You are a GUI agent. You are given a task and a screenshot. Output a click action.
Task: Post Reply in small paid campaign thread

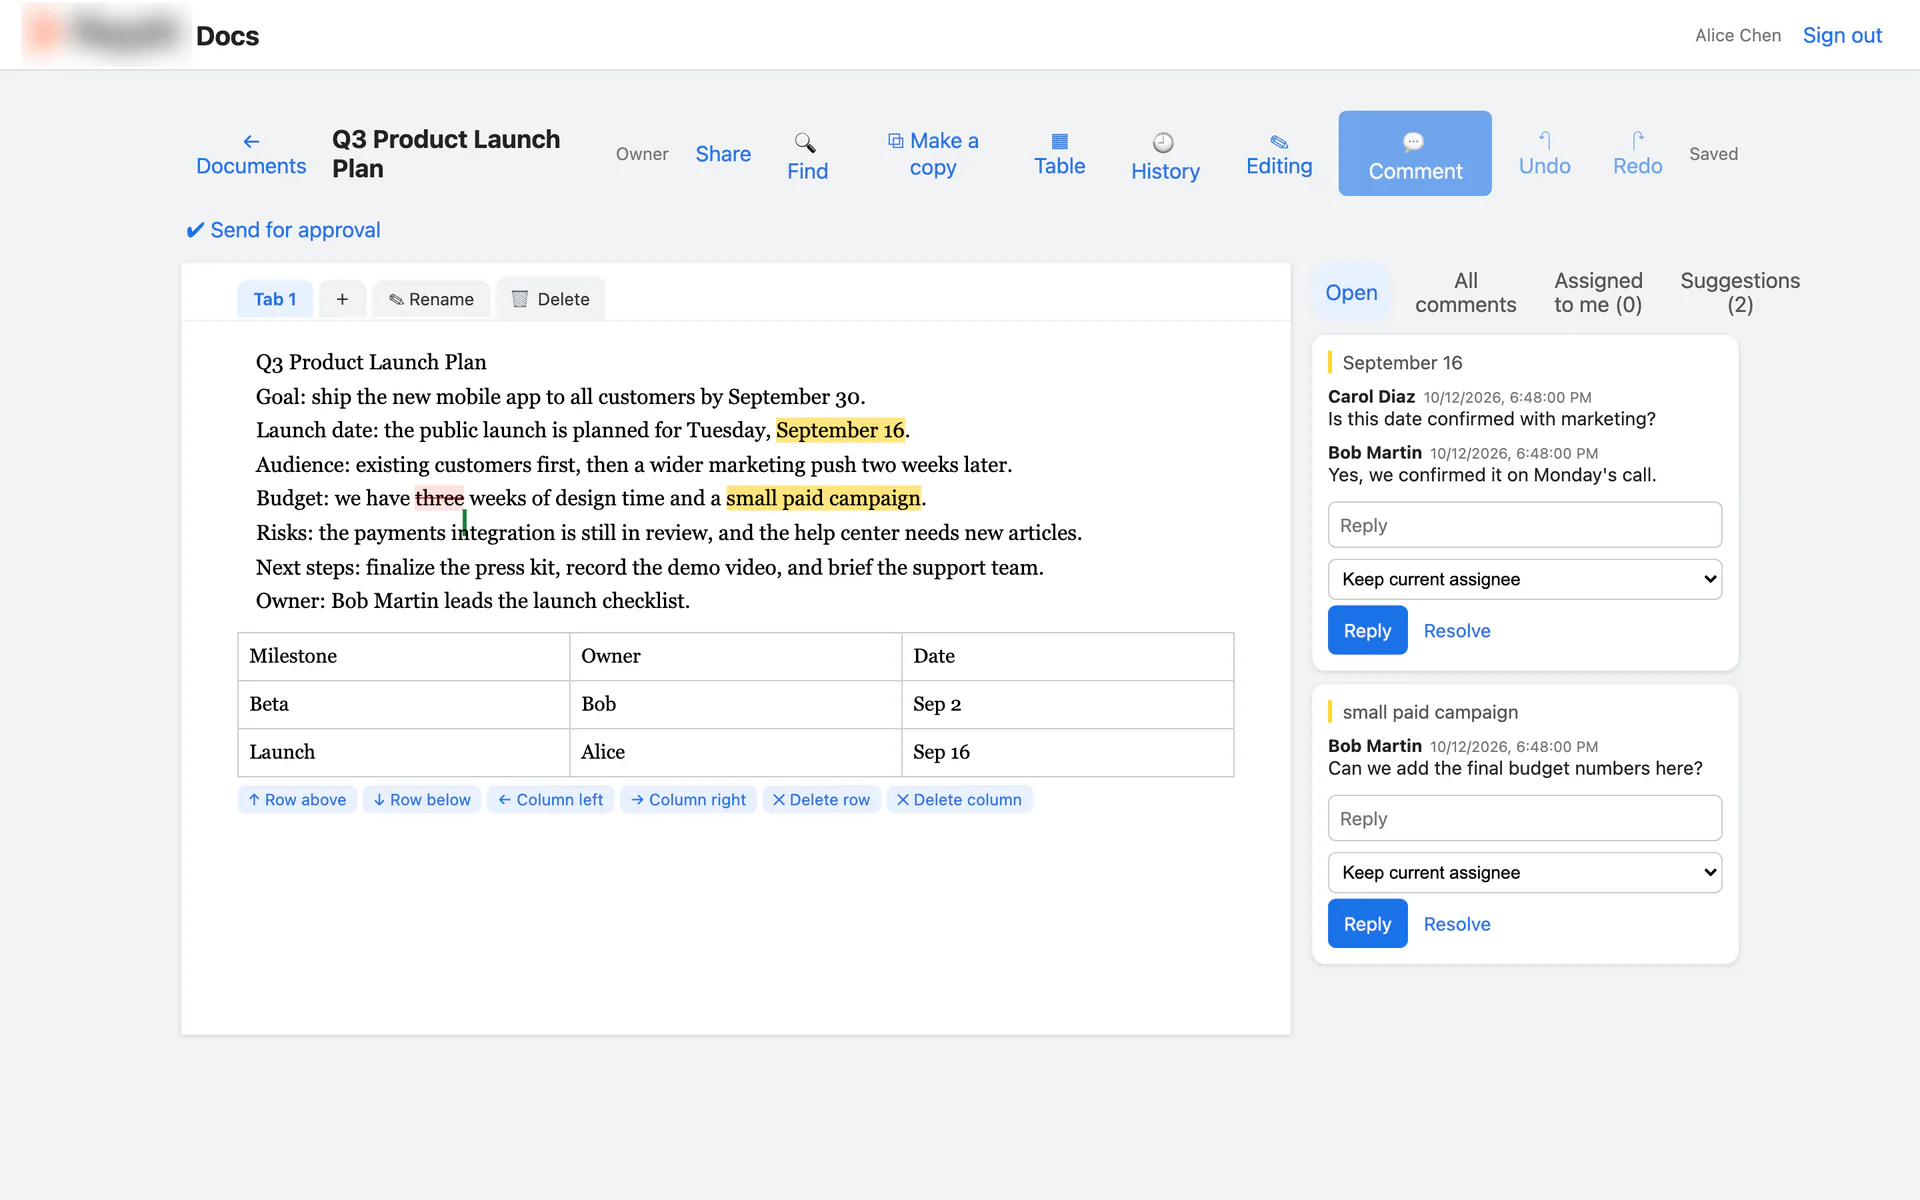pyautogui.click(x=1367, y=924)
